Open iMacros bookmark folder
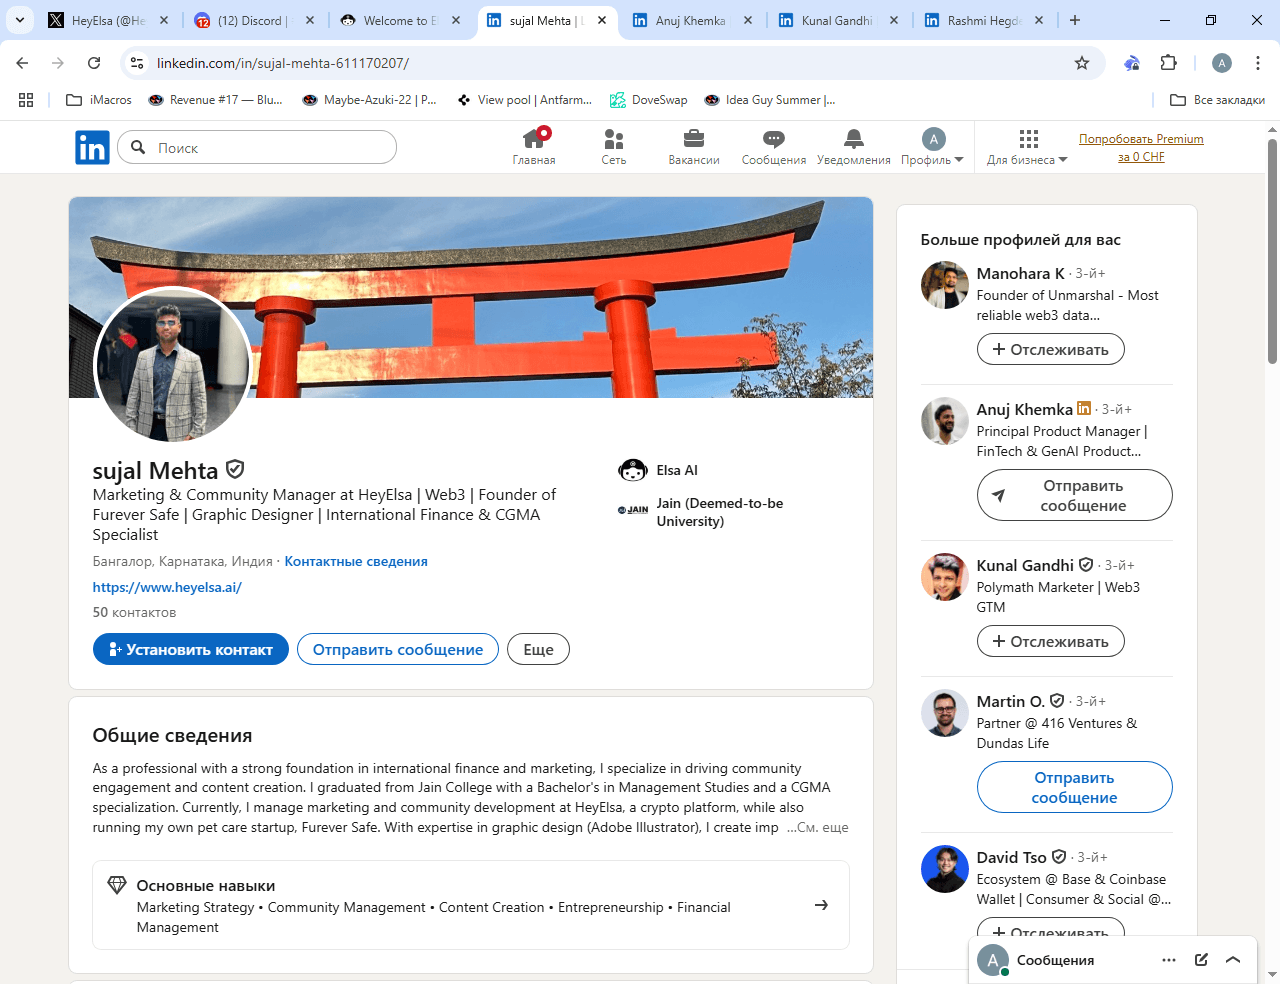 pos(99,100)
